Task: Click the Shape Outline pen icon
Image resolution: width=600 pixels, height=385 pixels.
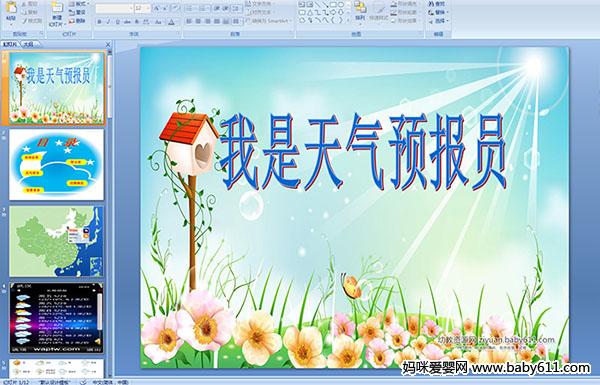Action: tap(394, 12)
